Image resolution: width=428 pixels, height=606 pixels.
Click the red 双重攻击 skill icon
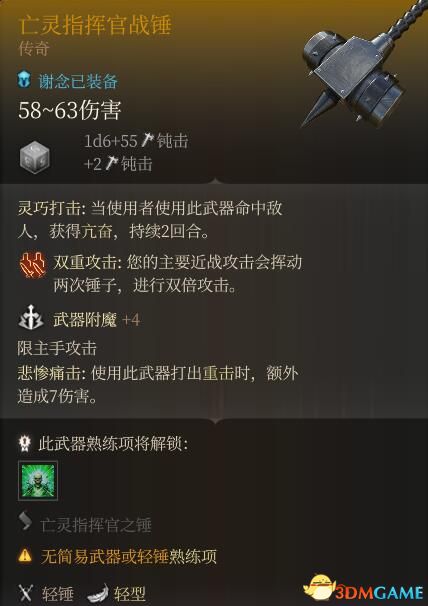pos(32,266)
